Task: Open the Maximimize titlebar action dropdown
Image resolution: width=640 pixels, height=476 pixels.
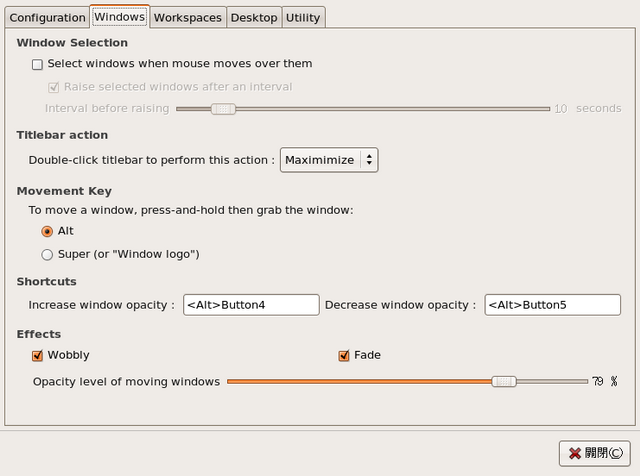Action: [x=329, y=160]
